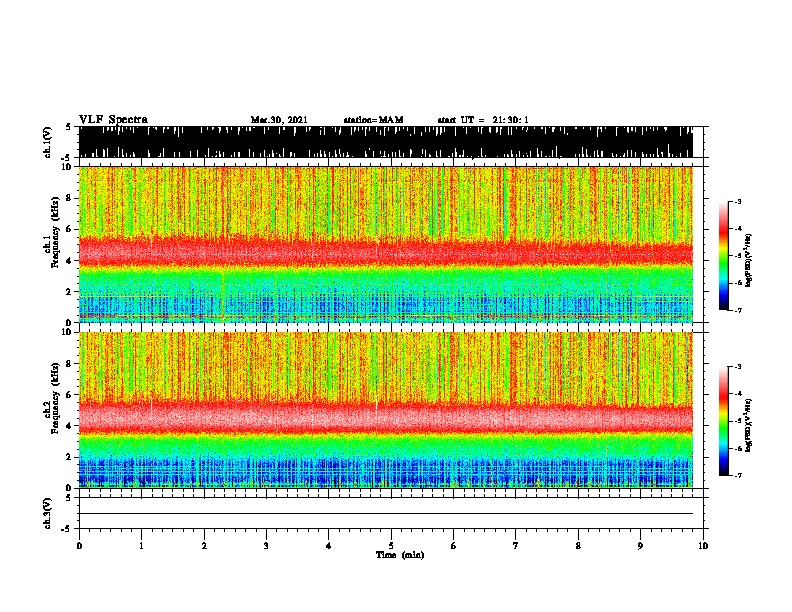
Task: Click the ch.1 waveform strip at the top
Action: 386,142
